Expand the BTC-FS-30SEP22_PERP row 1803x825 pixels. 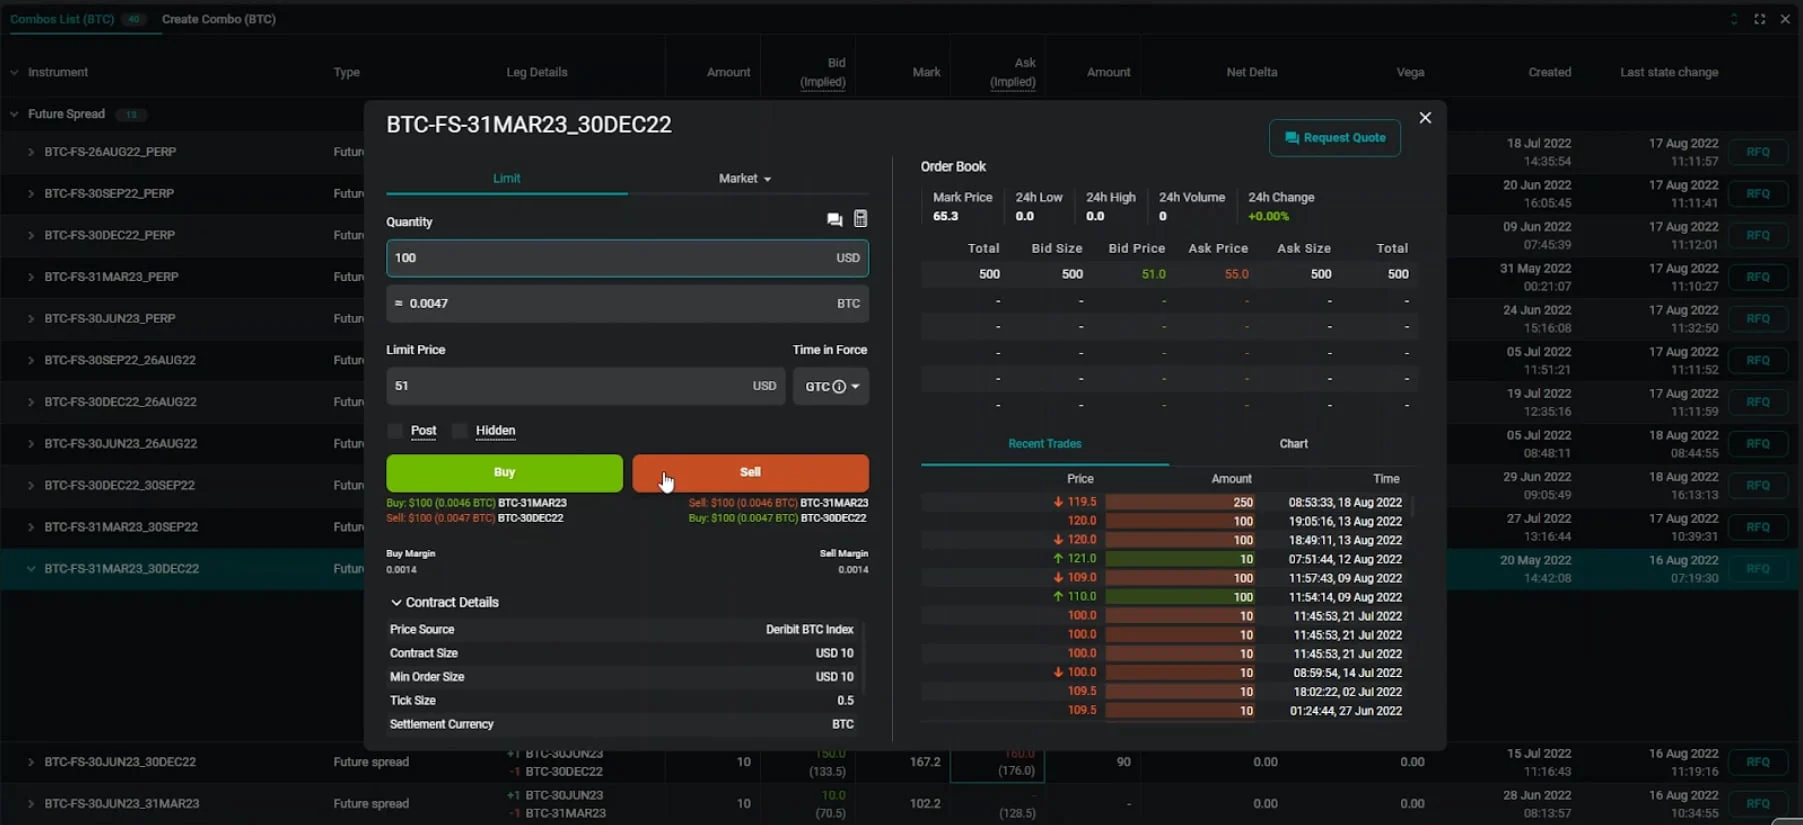[x=31, y=194]
